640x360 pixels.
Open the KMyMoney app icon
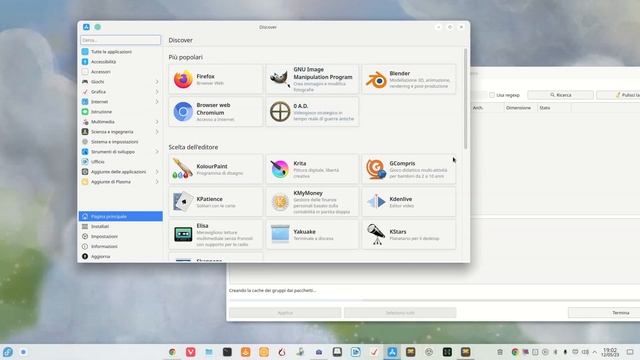coord(280,202)
